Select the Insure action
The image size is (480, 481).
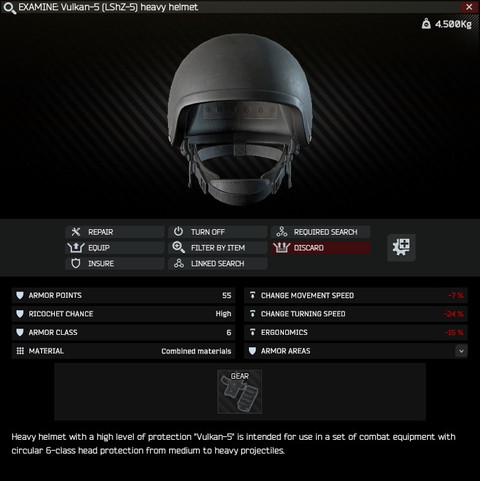tap(115, 263)
